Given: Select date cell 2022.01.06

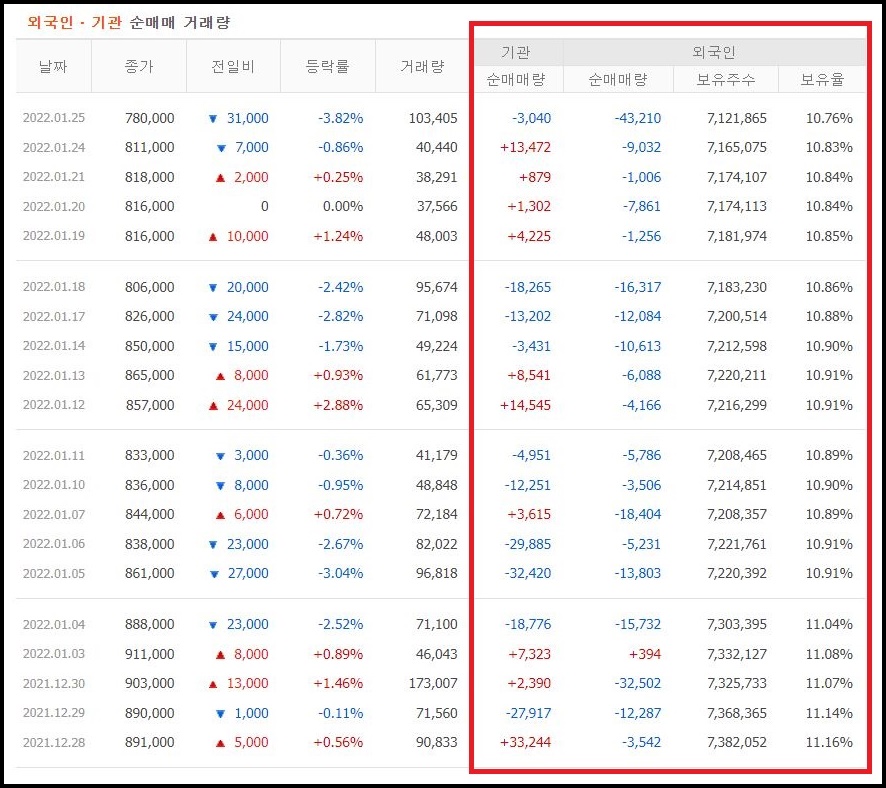Looking at the screenshot, I should [54, 543].
